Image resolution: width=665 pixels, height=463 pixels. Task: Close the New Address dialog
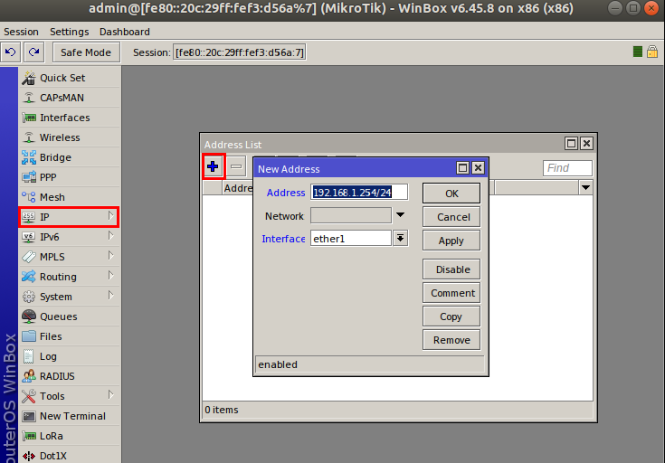[478, 168]
